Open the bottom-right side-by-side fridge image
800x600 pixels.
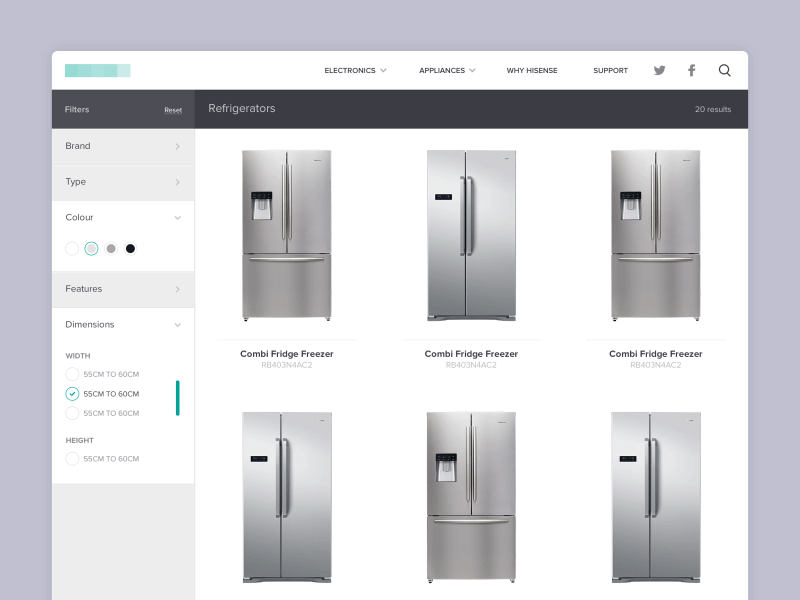[656, 497]
